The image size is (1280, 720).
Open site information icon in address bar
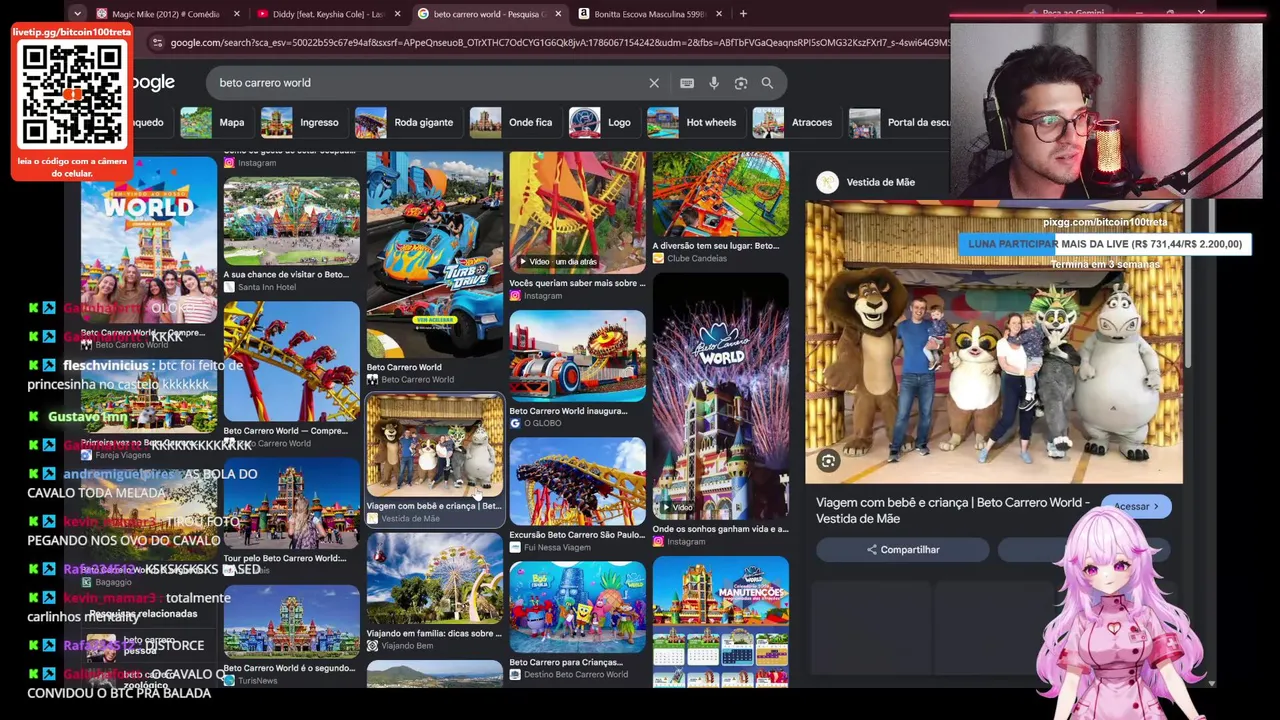coord(157,43)
